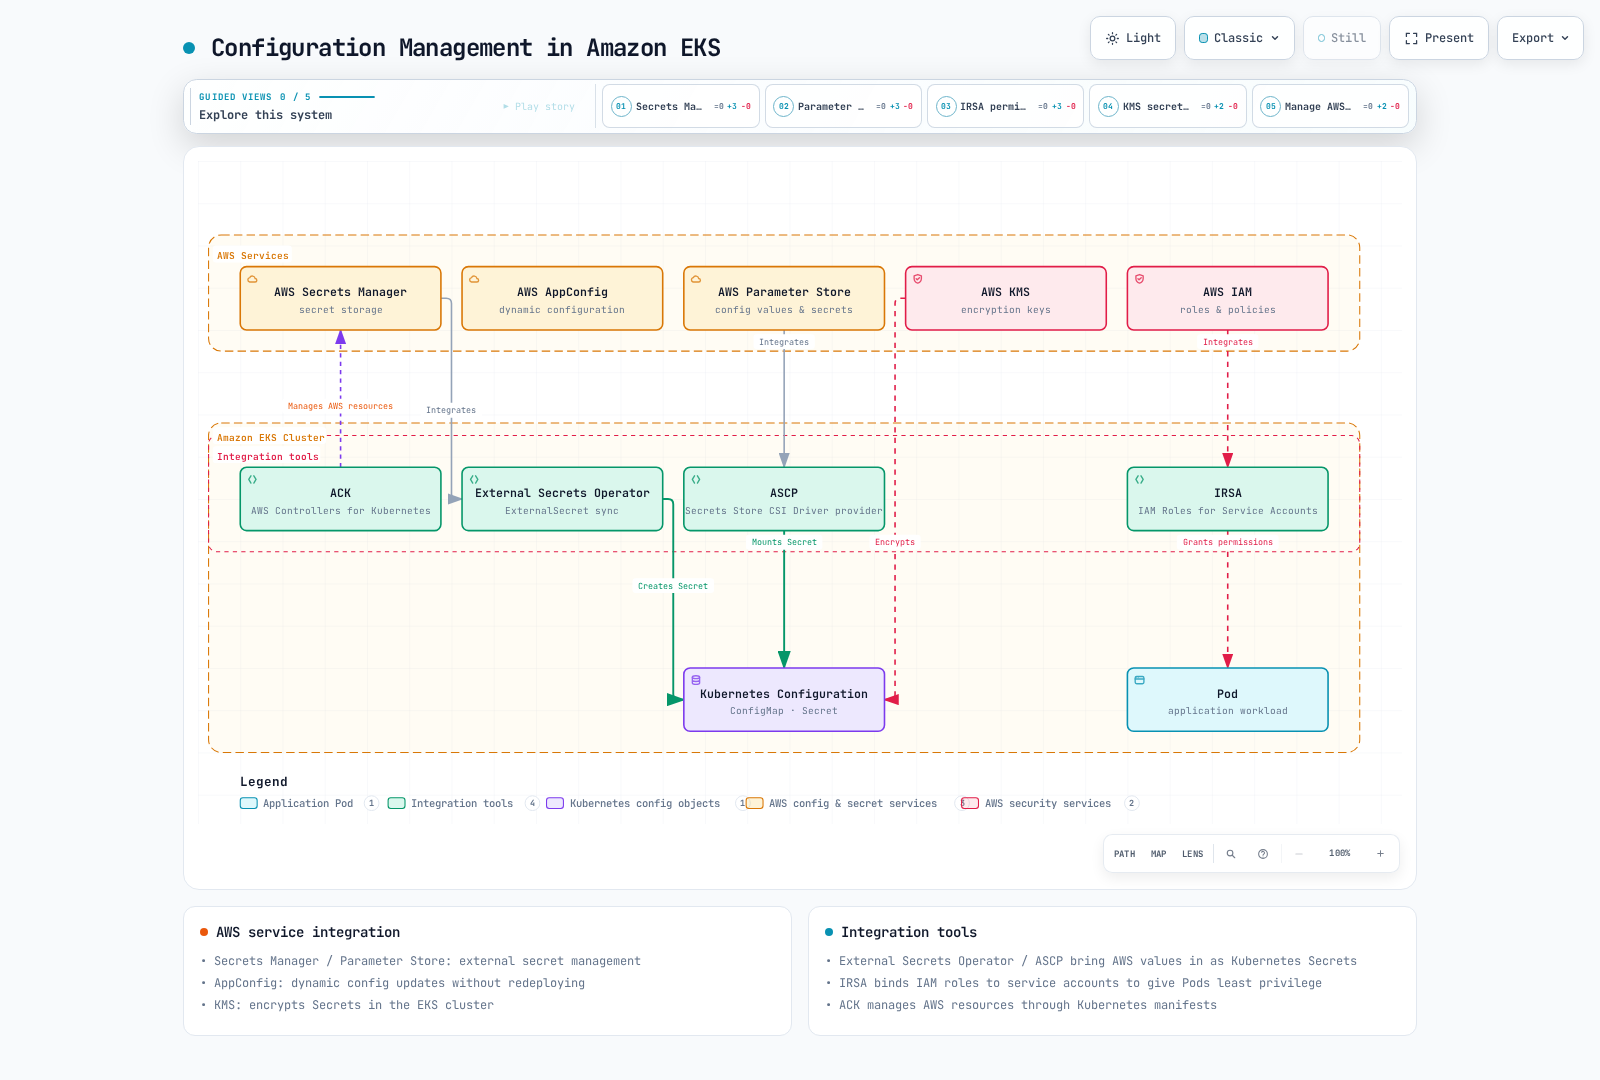Open the Export dropdown menu
Image resolution: width=1600 pixels, height=1080 pixels.
tap(1540, 38)
